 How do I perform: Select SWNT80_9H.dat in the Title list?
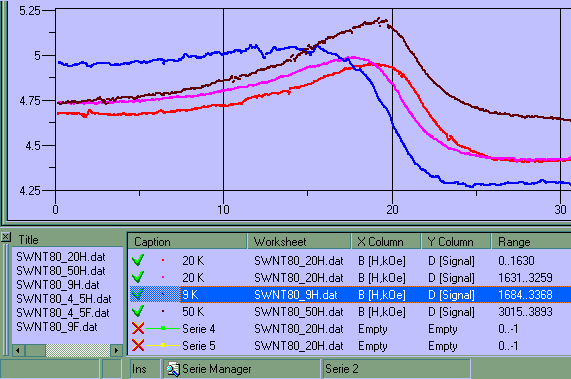(58, 285)
